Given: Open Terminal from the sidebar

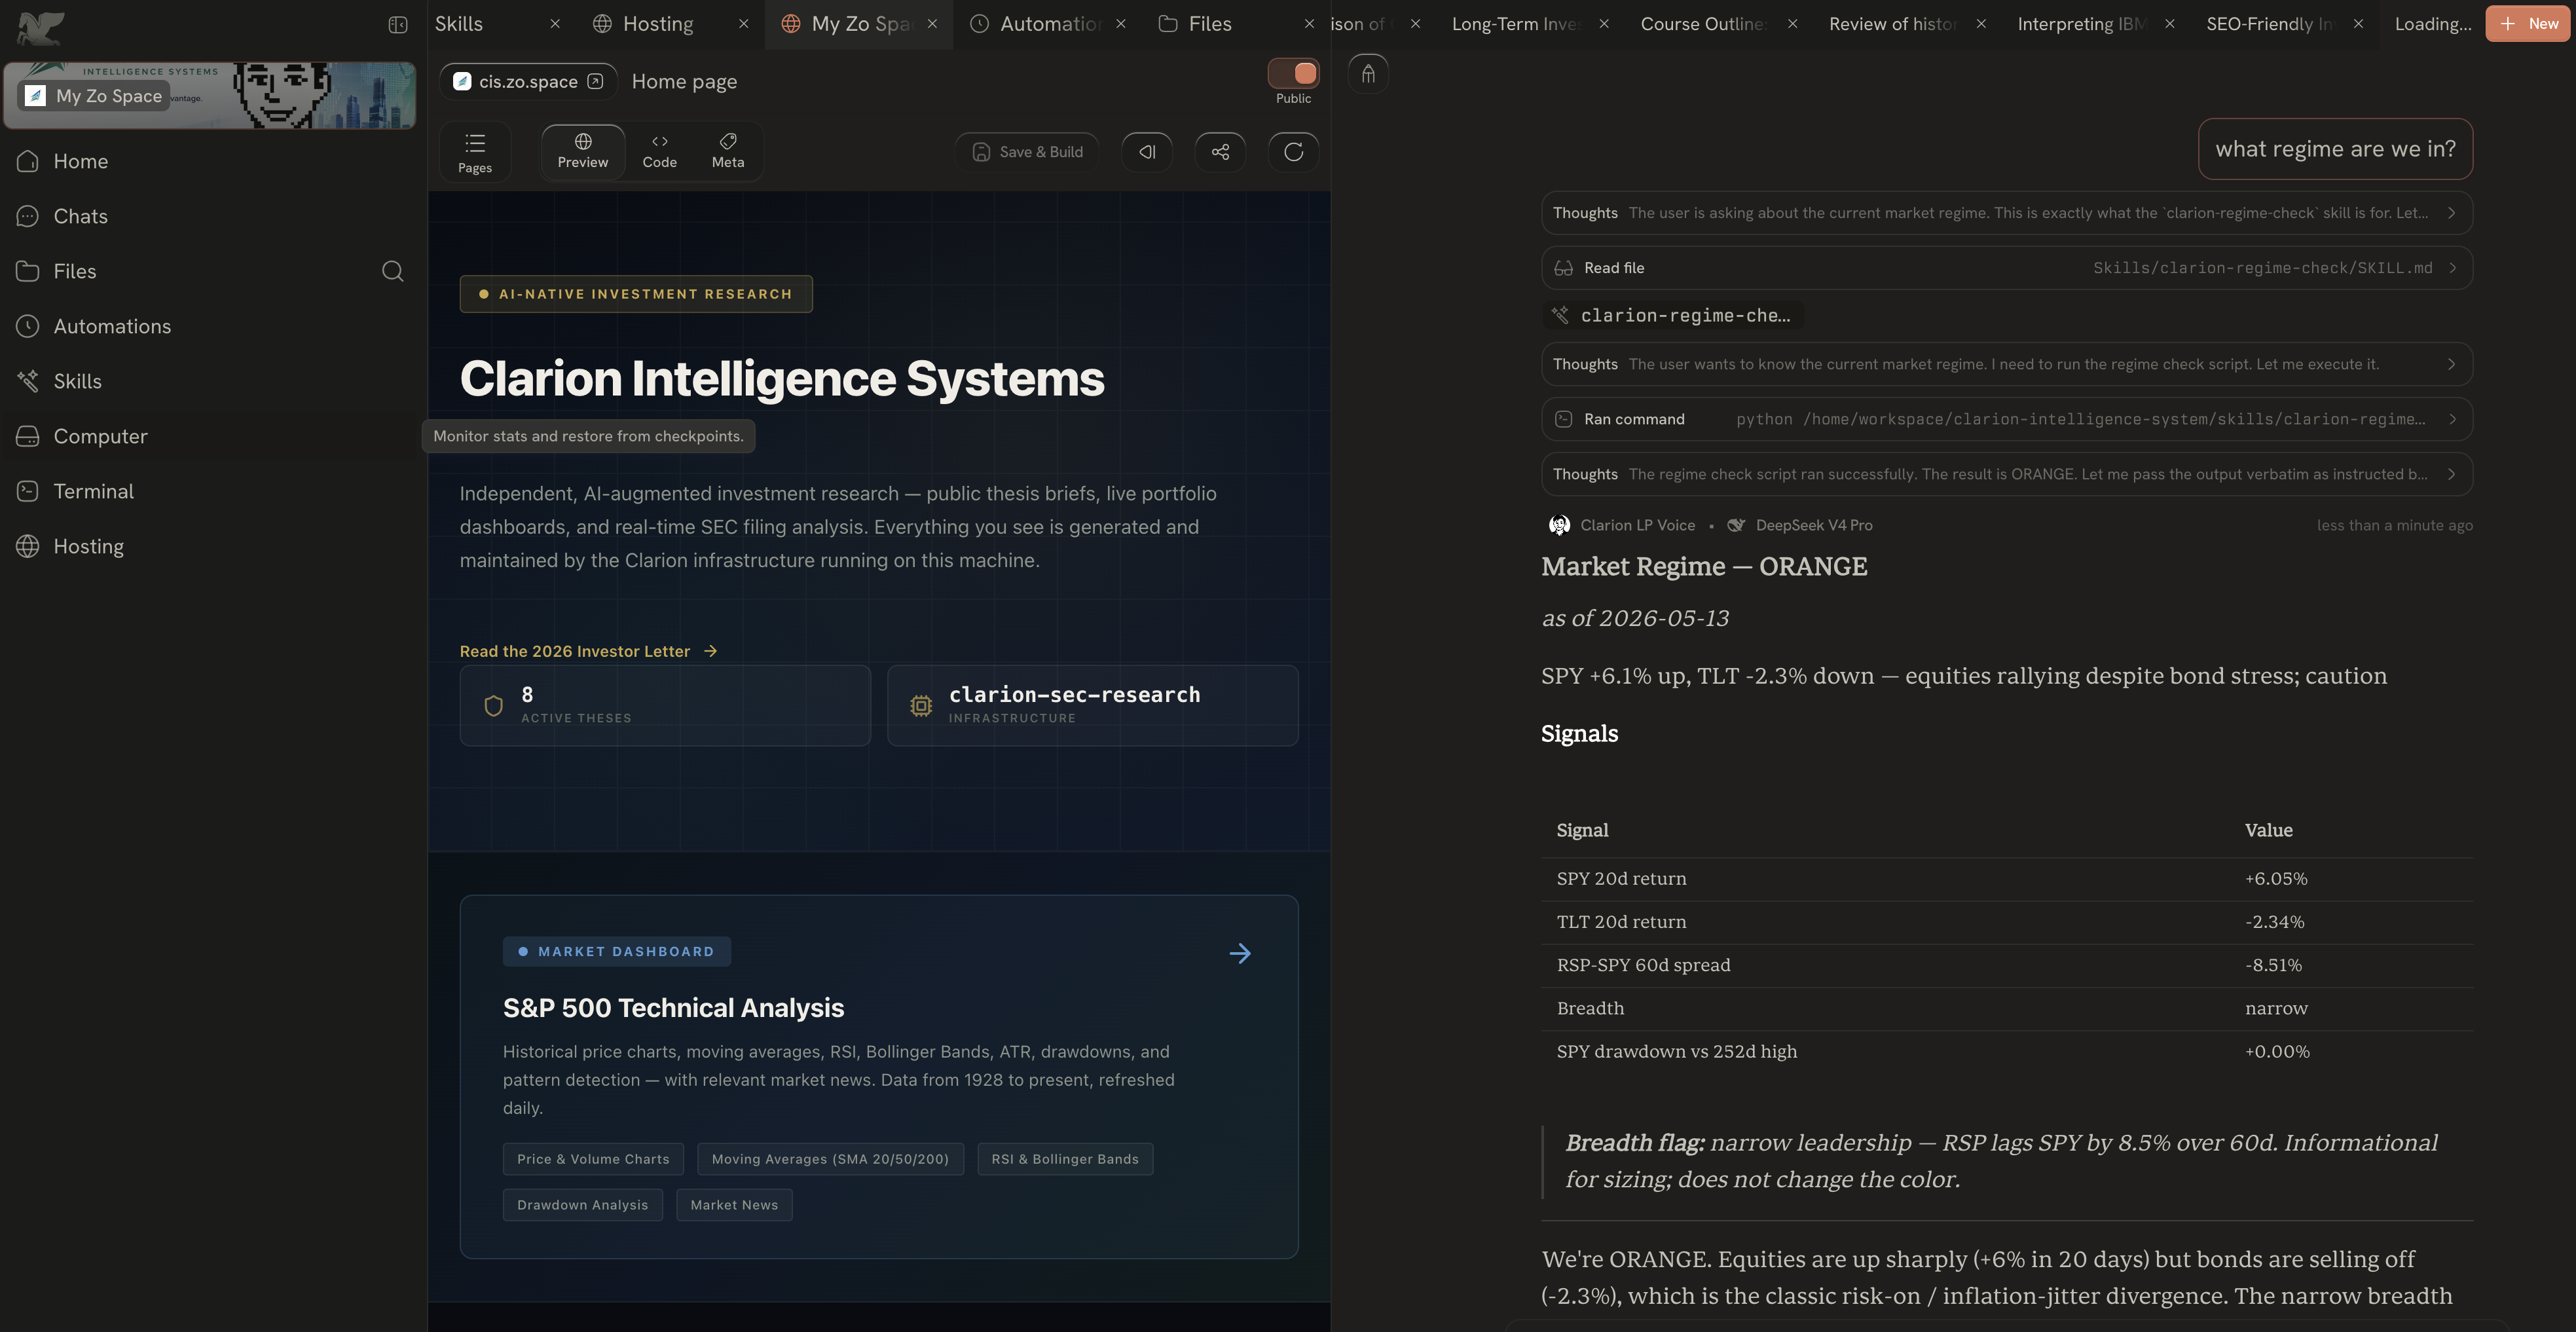Looking at the screenshot, I should click(x=93, y=491).
